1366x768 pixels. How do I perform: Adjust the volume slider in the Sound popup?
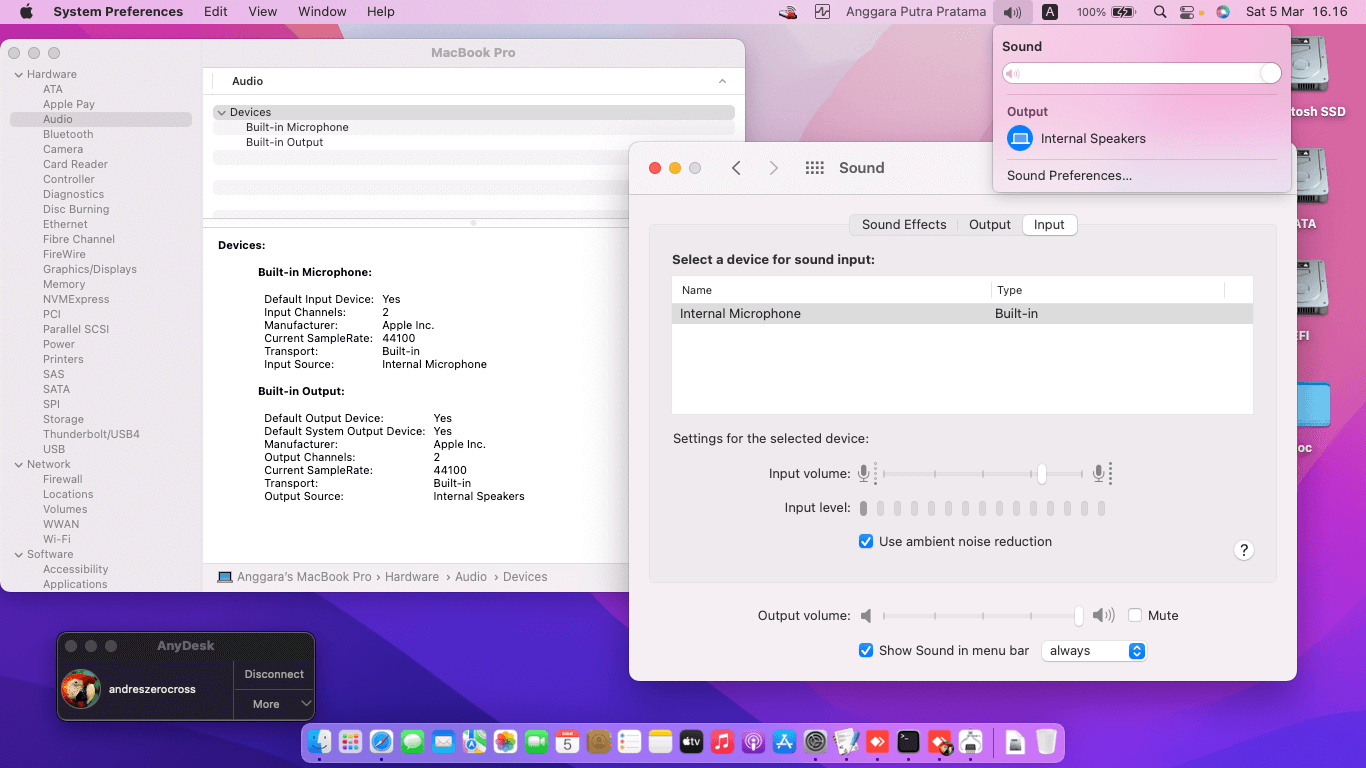click(x=1142, y=73)
